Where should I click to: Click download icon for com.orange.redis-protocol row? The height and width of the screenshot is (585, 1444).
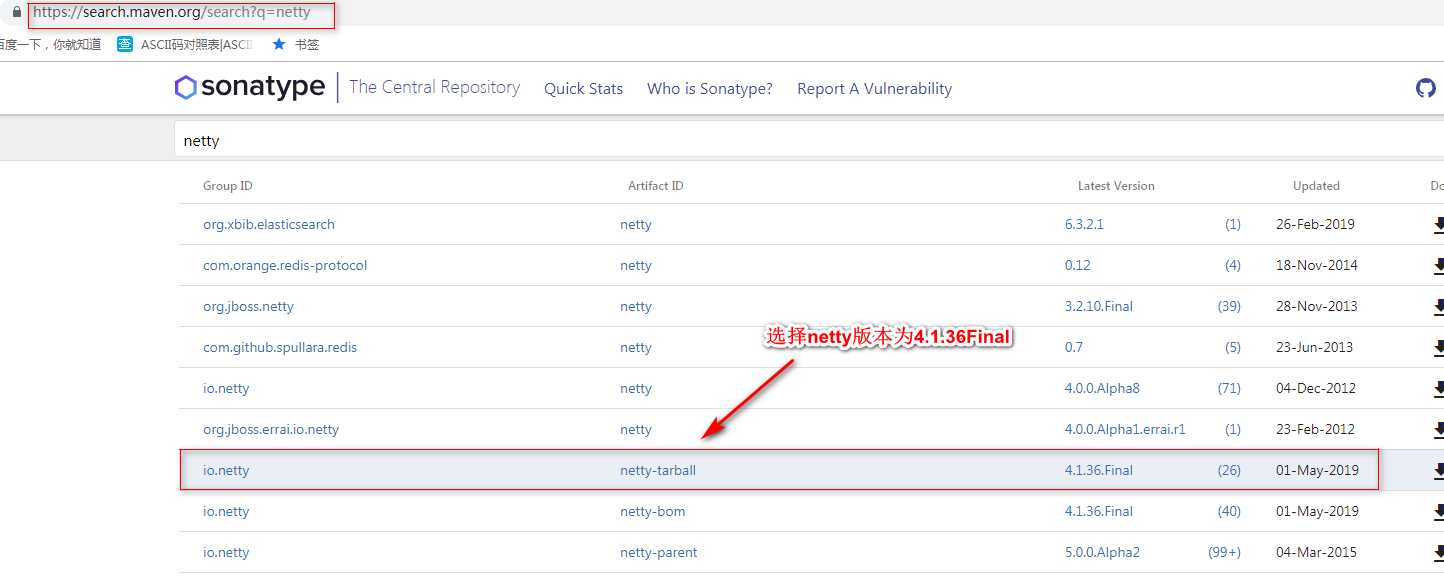click(x=1438, y=266)
